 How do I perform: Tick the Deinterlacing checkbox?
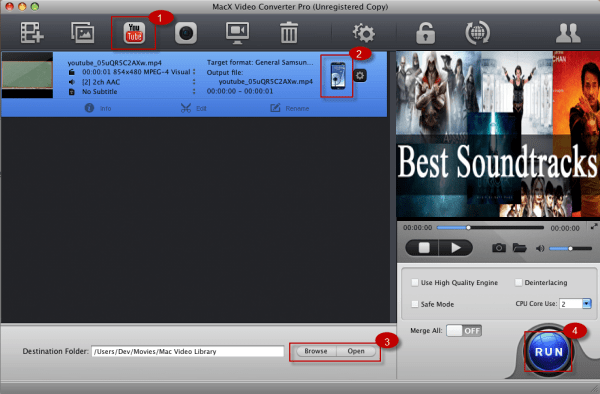(x=518, y=283)
